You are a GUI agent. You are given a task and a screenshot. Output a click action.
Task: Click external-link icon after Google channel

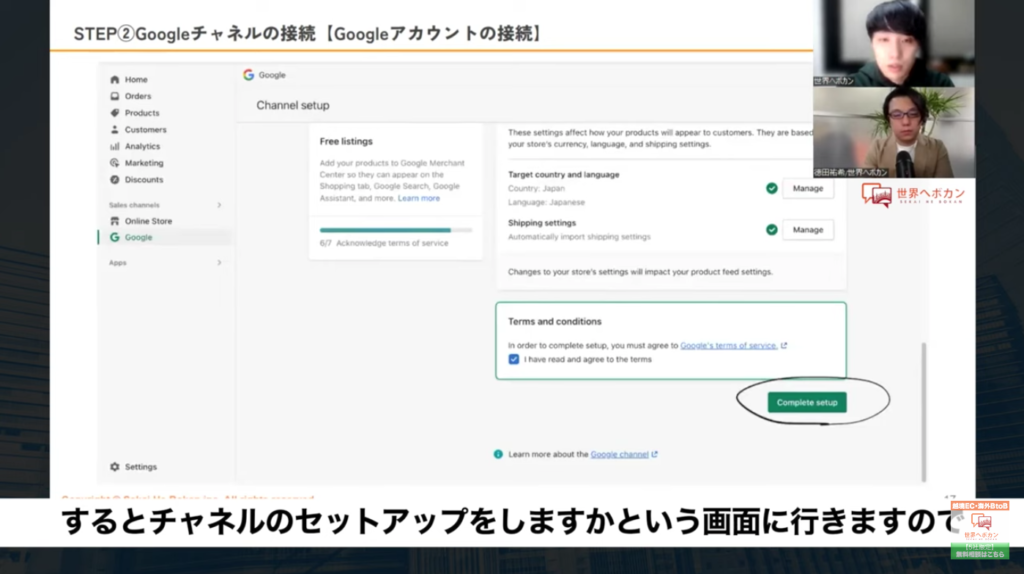(x=655, y=454)
